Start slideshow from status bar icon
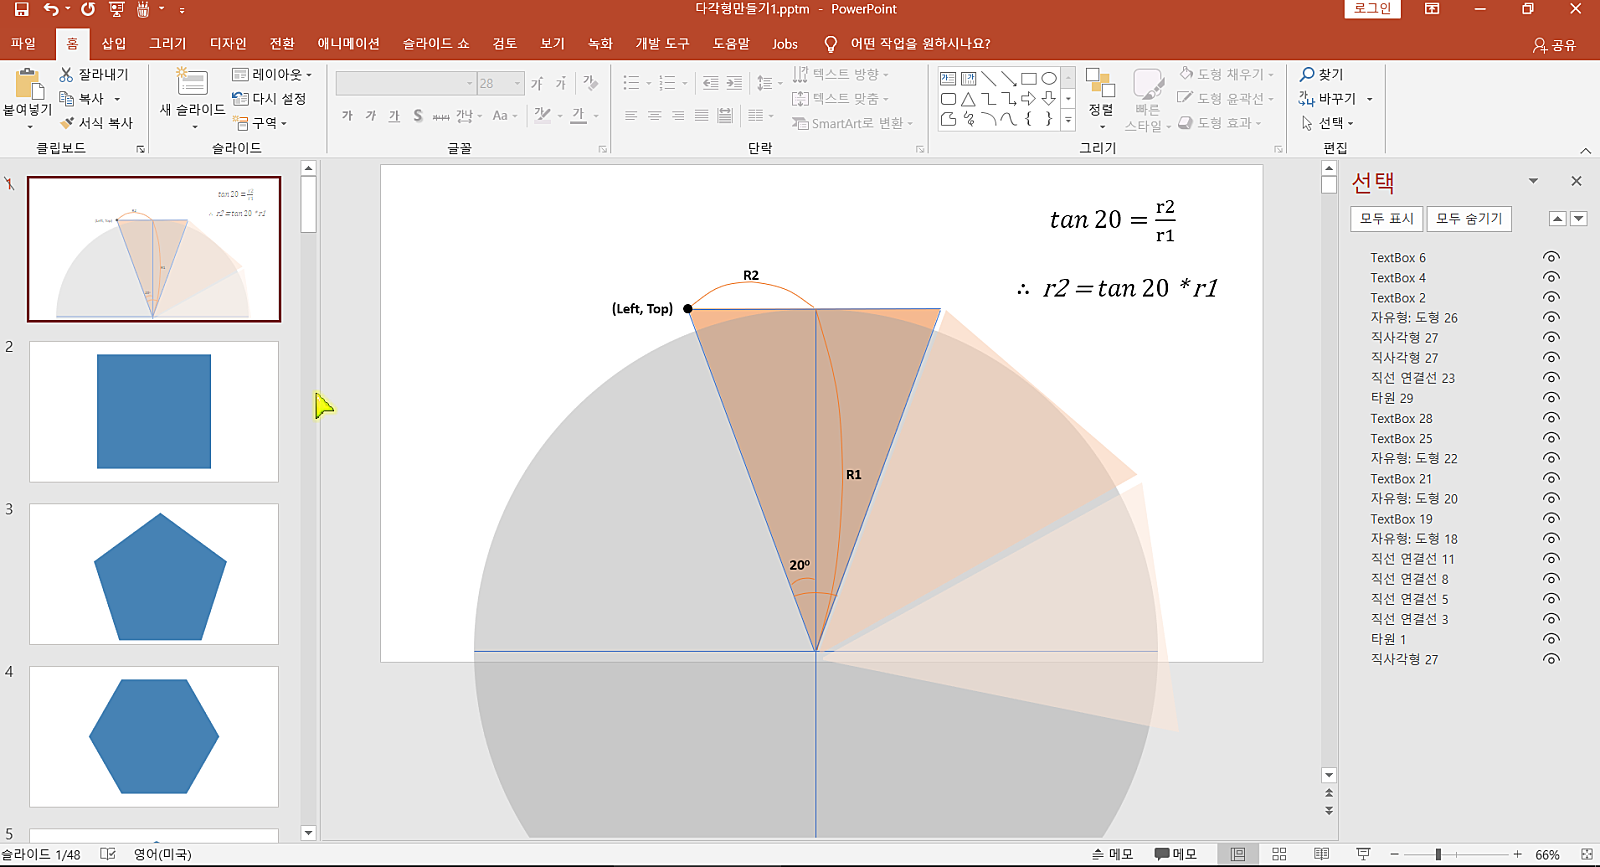The image size is (1600, 867). tap(1363, 854)
